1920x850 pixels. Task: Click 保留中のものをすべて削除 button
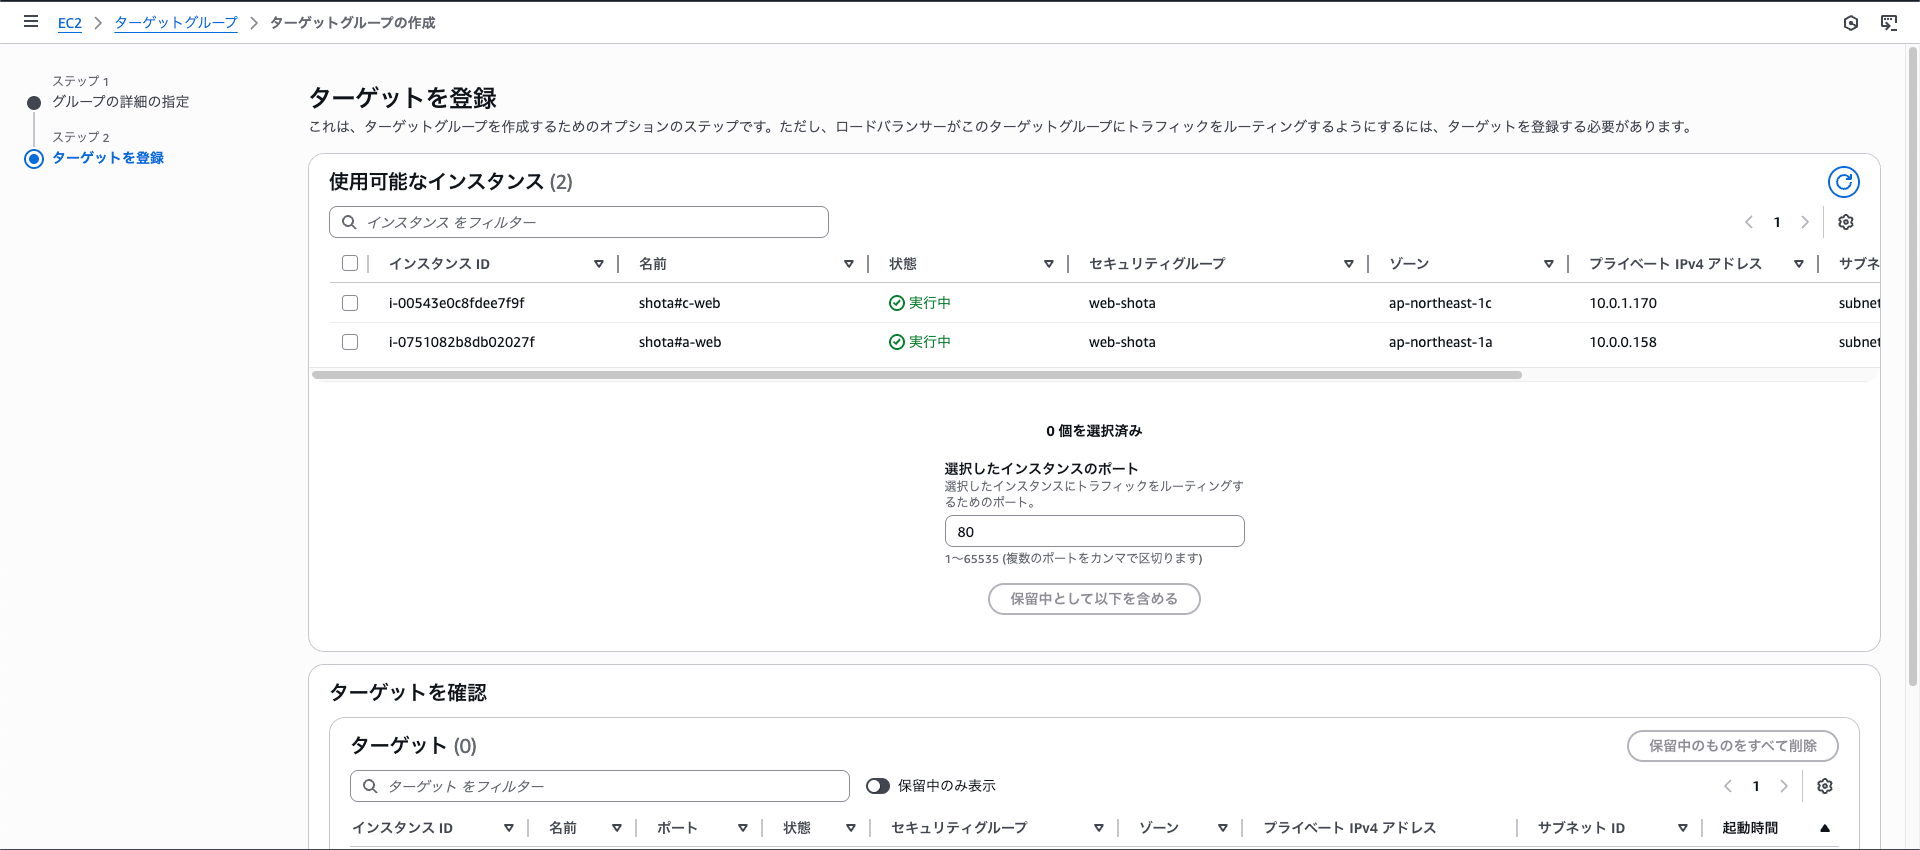click(1732, 746)
